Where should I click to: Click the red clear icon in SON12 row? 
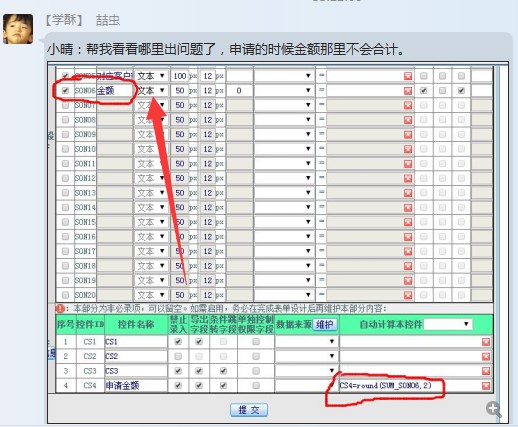coord(408,178)
